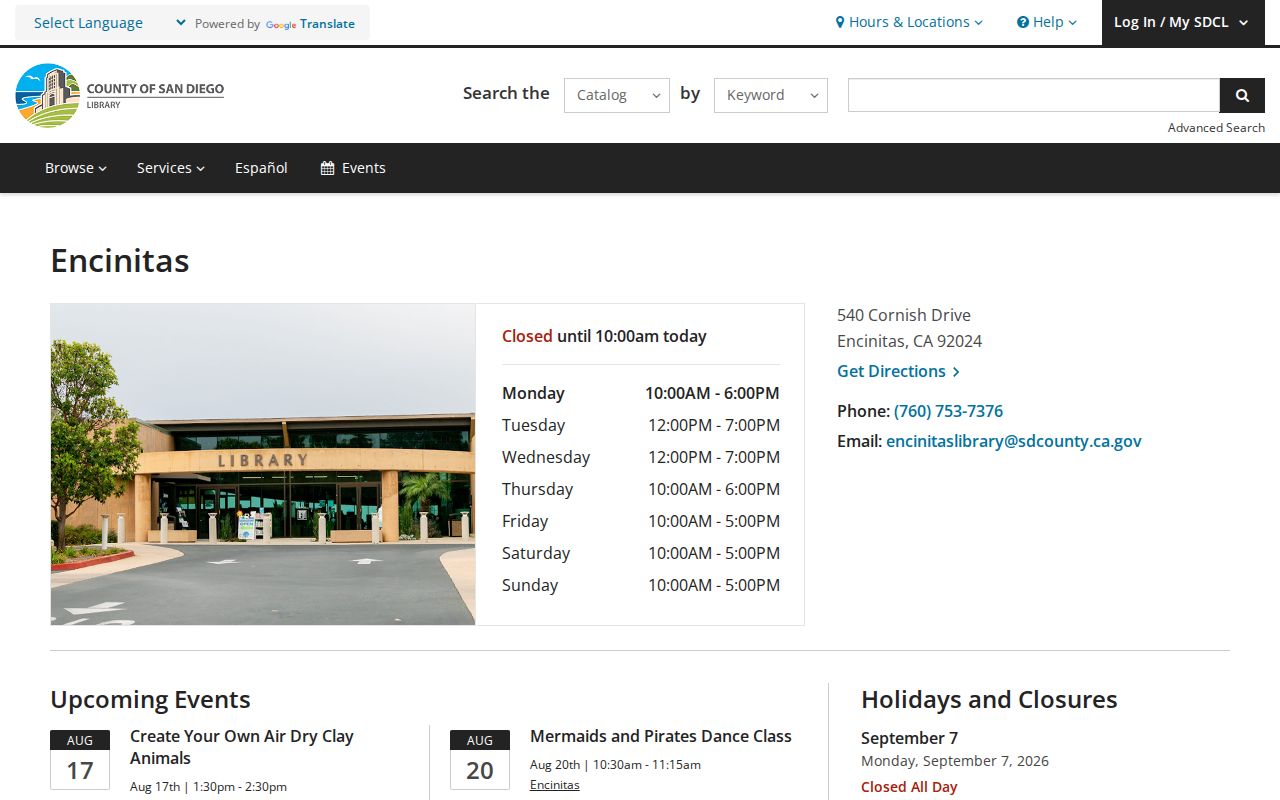Click the Saturday hours row
The height and width of the screenshot is (800, 1280).
[x=641, y=553]
